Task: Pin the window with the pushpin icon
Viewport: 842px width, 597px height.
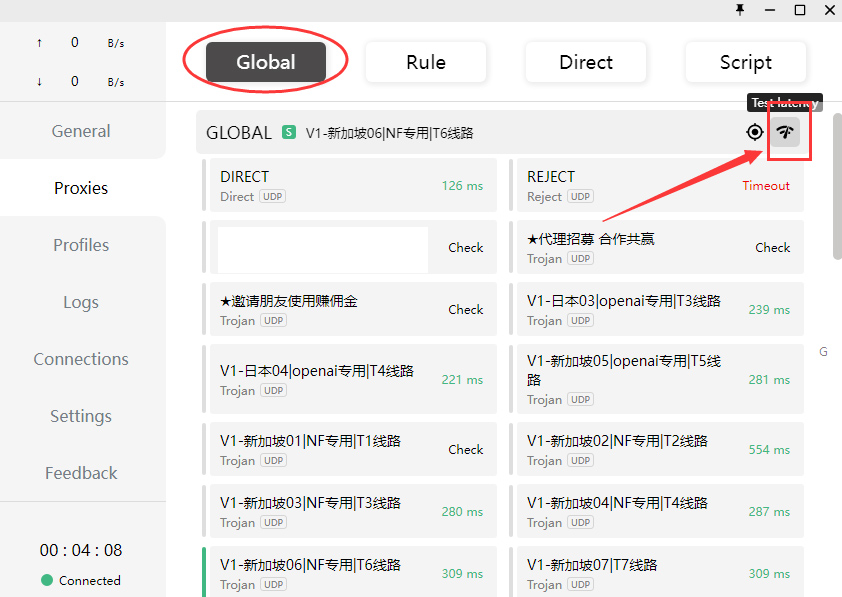Action: pyautogui.click(x=740, y=10)
